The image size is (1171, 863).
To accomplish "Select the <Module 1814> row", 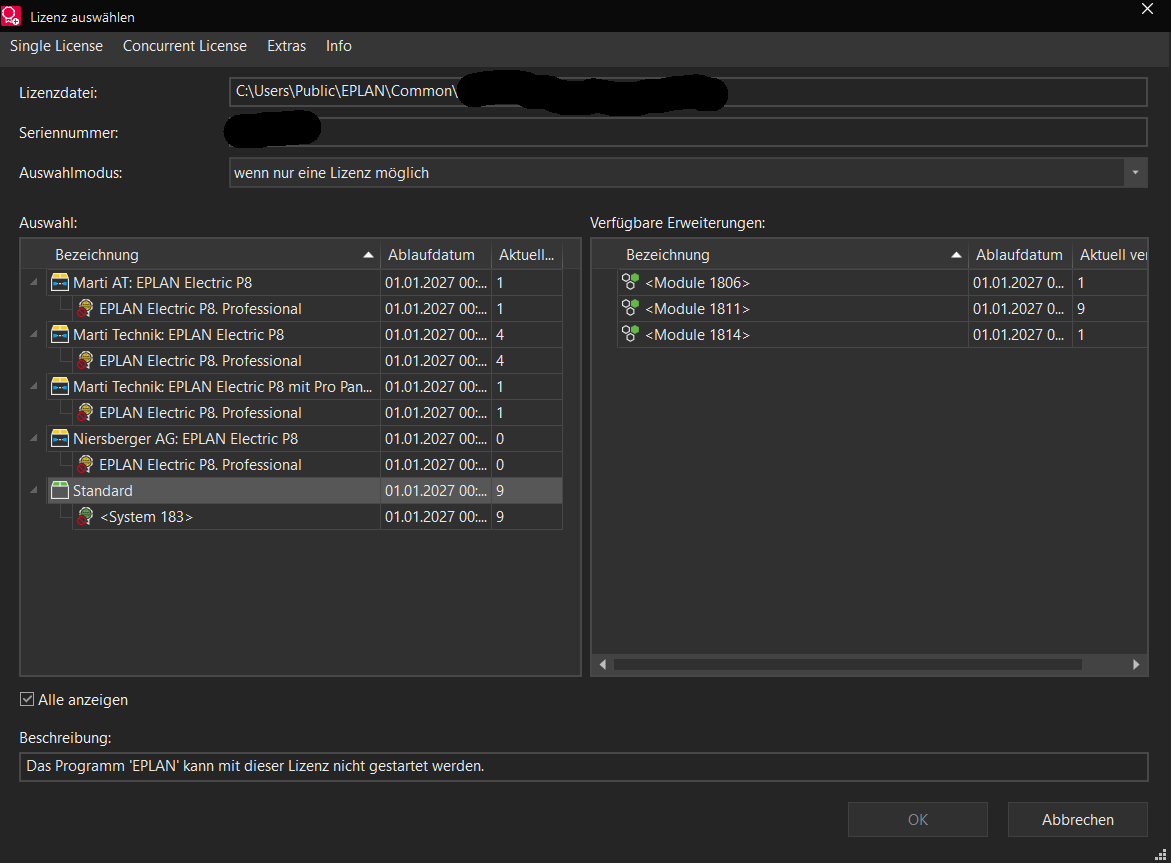I will point(882,334).
